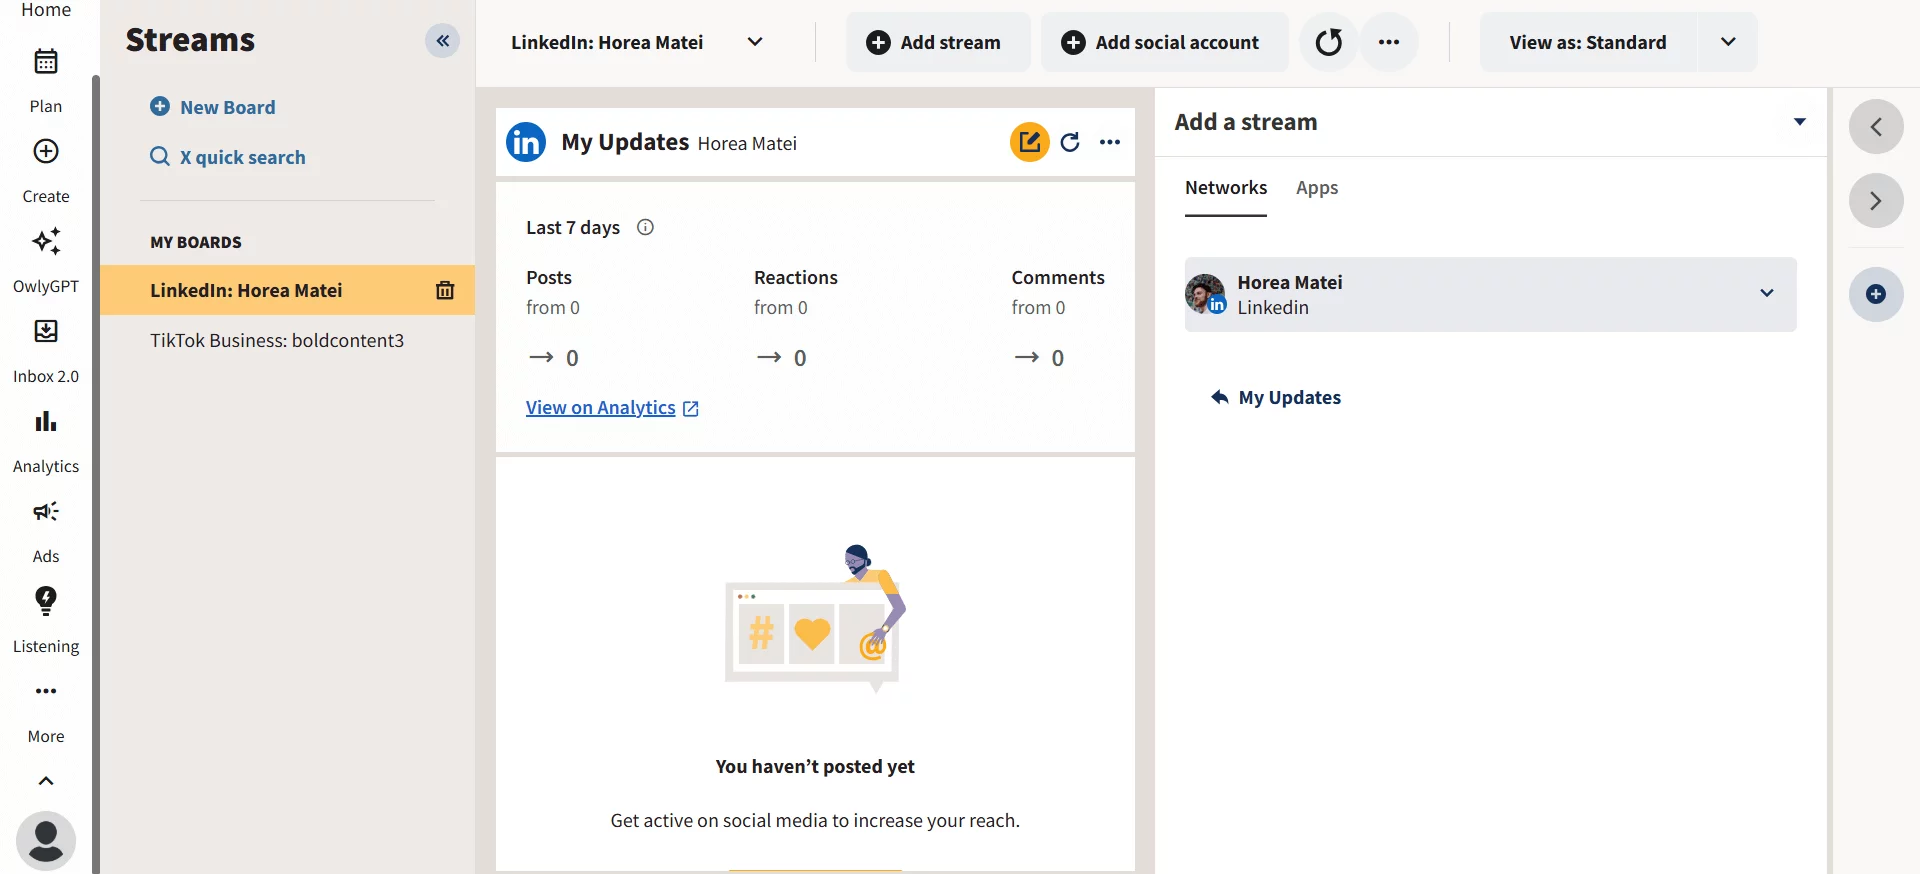This screenshot has height=874, width=1920.
Task: Open Inbox 2.0 icon
Action: 46,331
